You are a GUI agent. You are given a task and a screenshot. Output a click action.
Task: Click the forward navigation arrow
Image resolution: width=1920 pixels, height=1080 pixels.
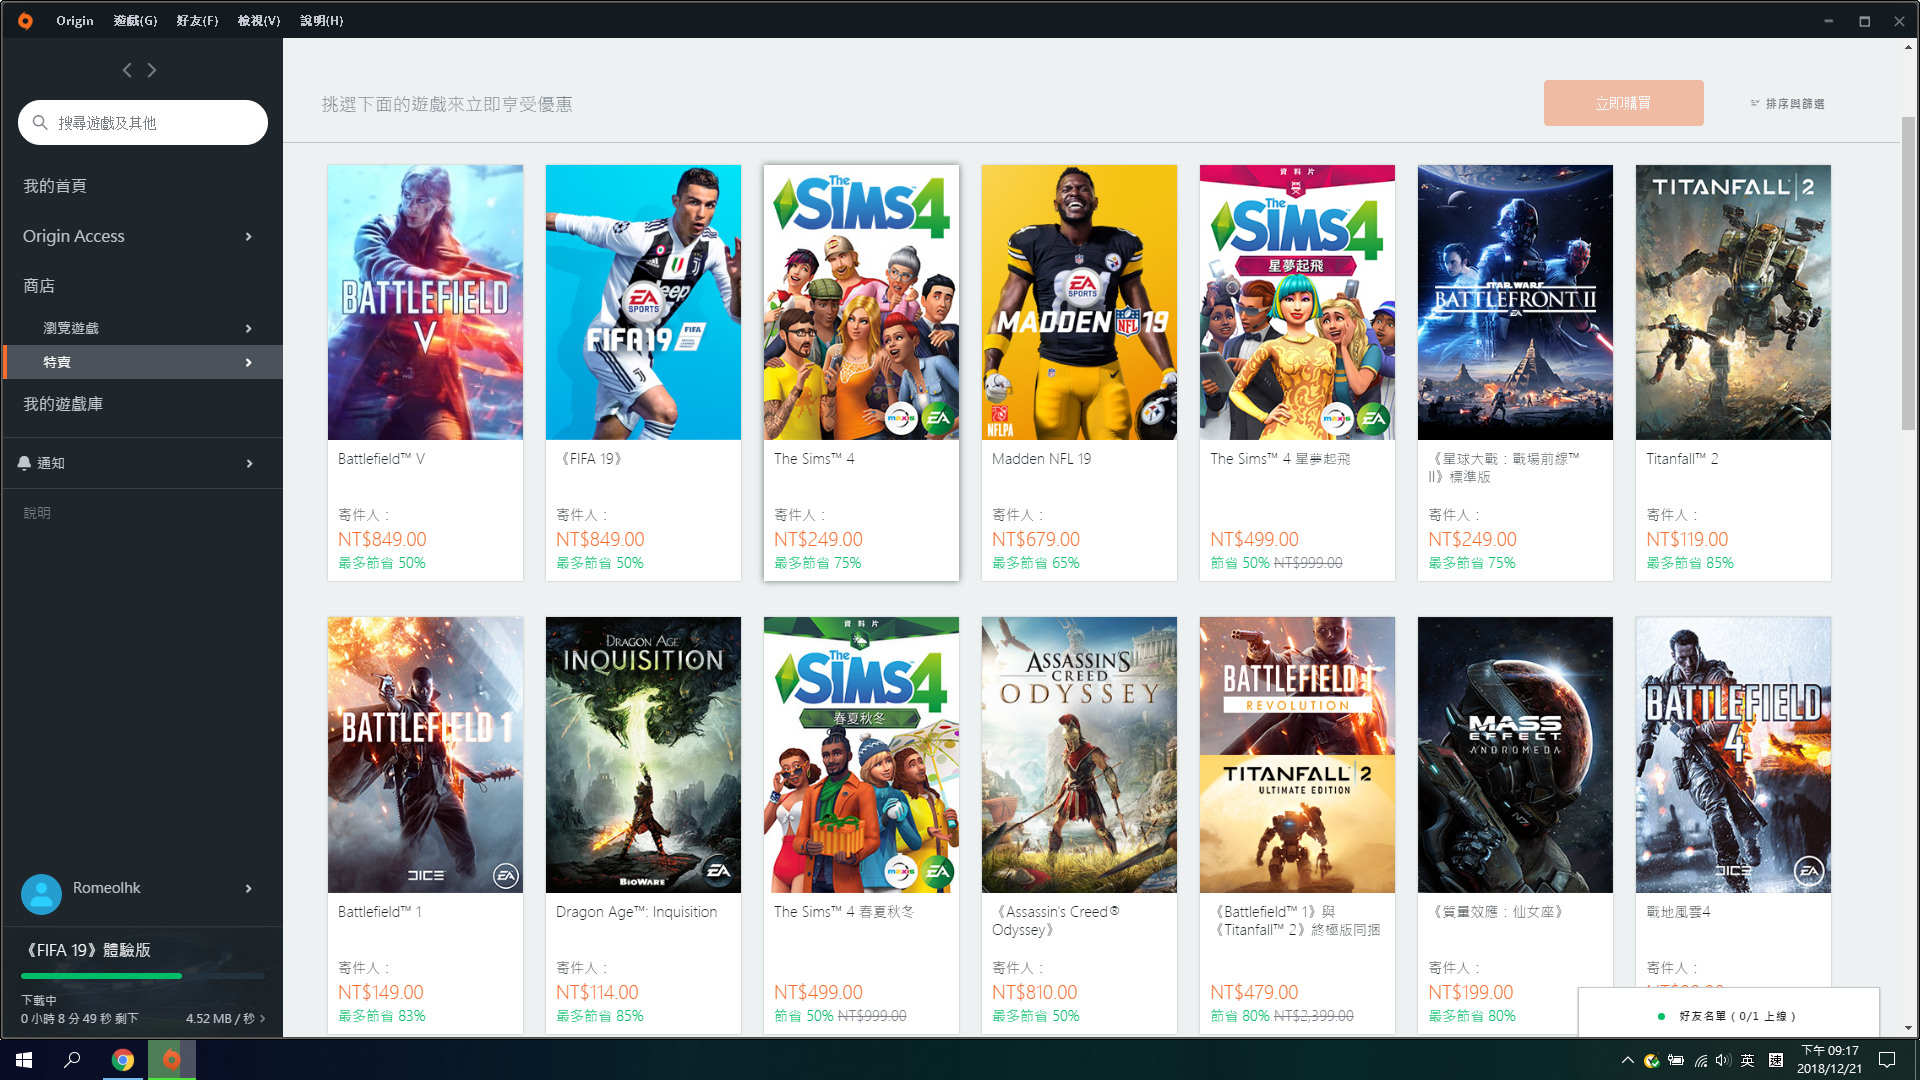point(152,70)
